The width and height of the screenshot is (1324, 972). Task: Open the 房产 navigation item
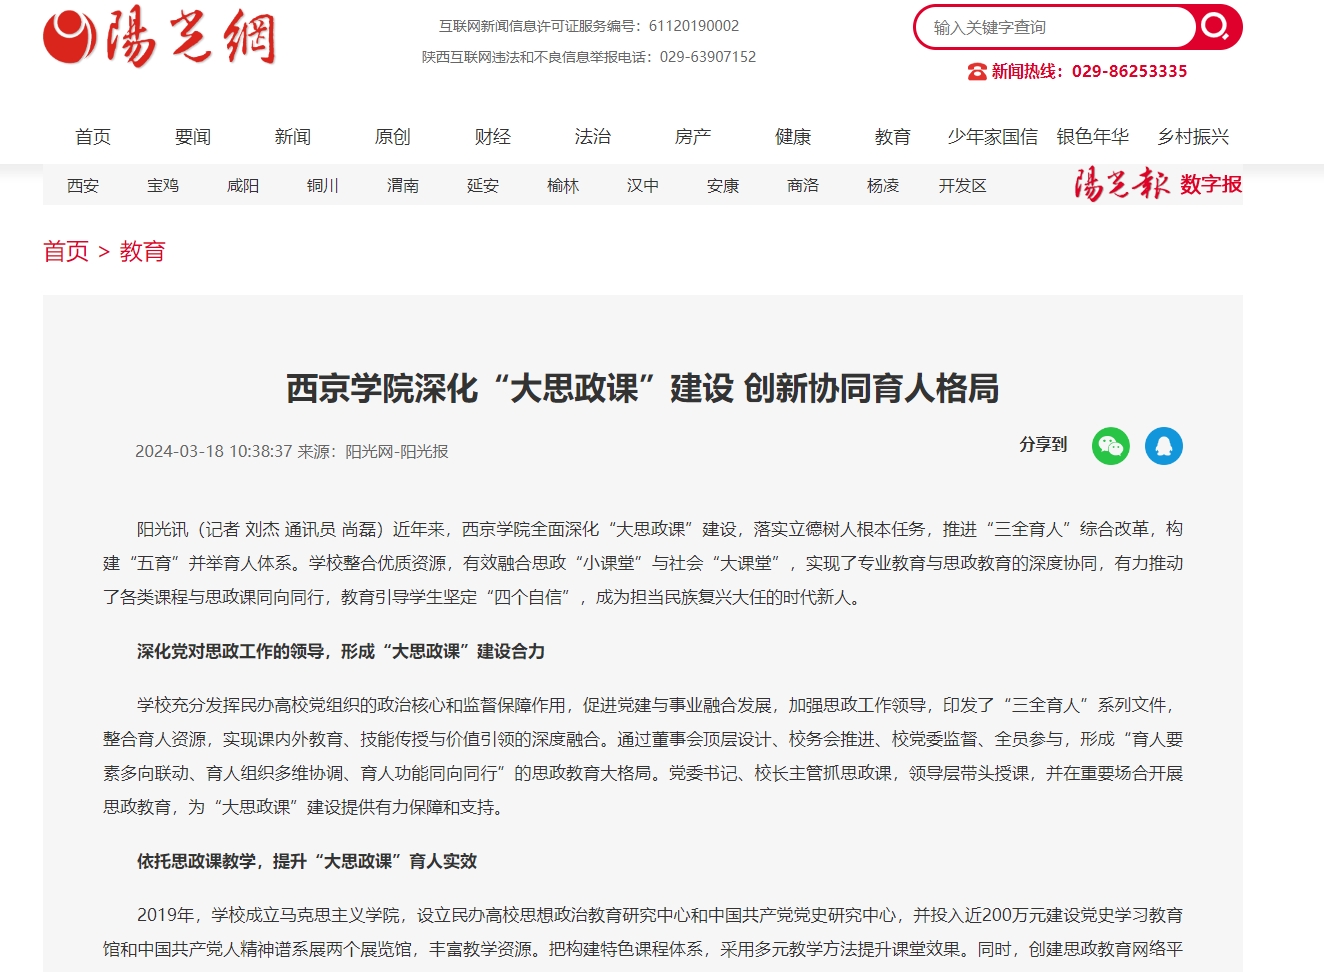click(x=693, y=137)
